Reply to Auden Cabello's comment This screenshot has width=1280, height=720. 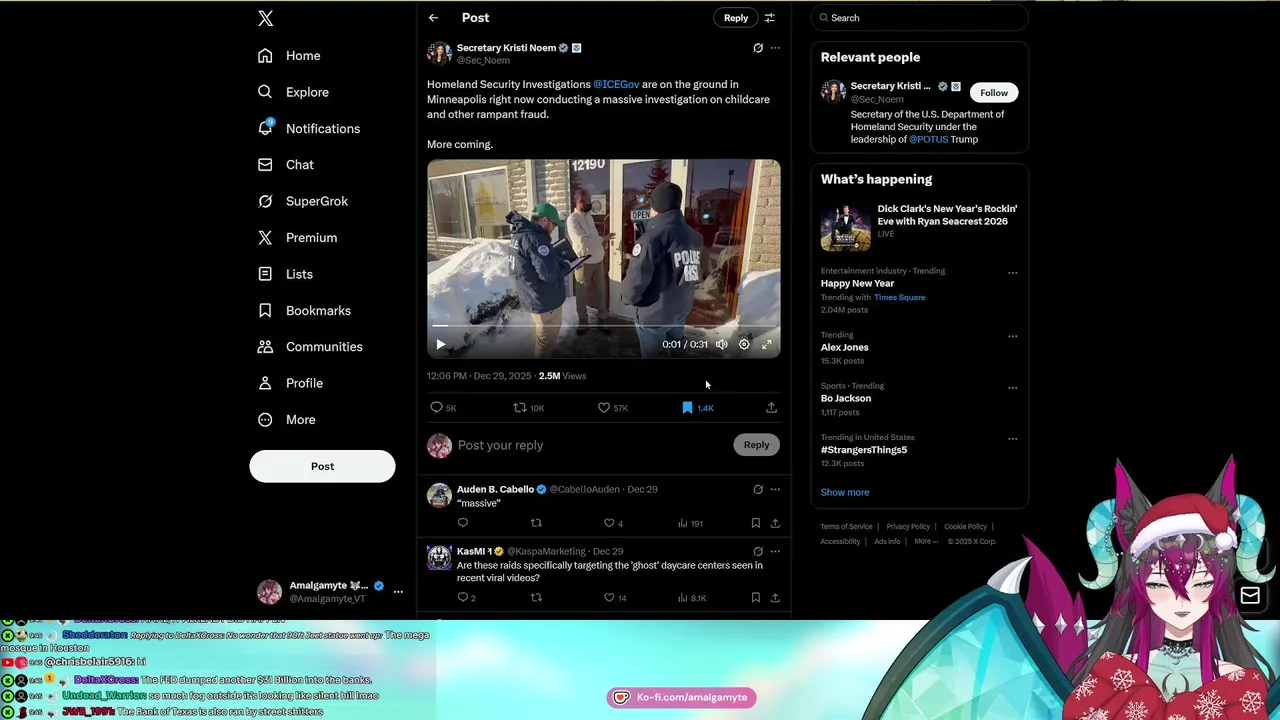(463, 523)
